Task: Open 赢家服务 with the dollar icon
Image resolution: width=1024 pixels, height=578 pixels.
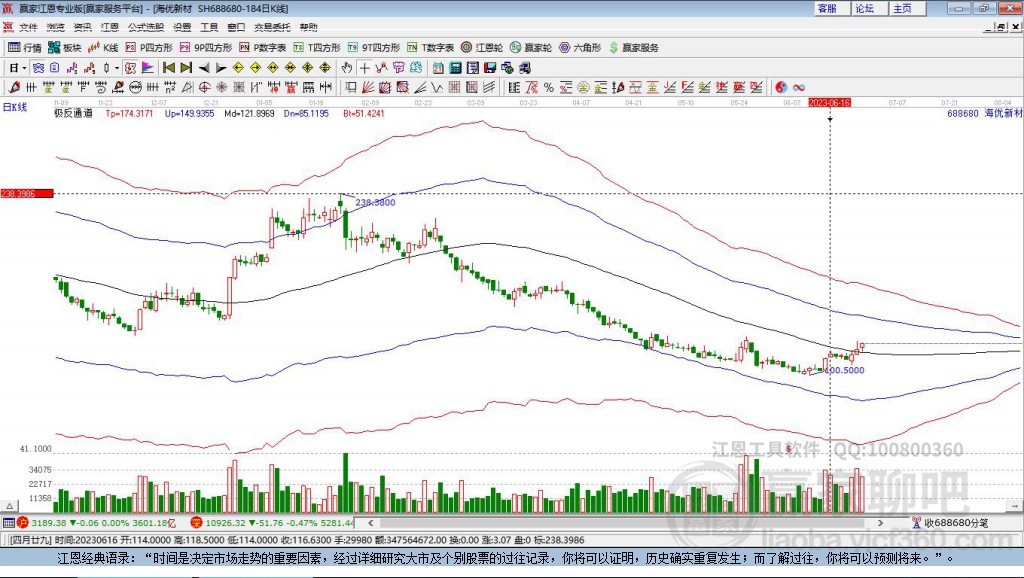Action: pyautogui.click(x=633, y=47)
